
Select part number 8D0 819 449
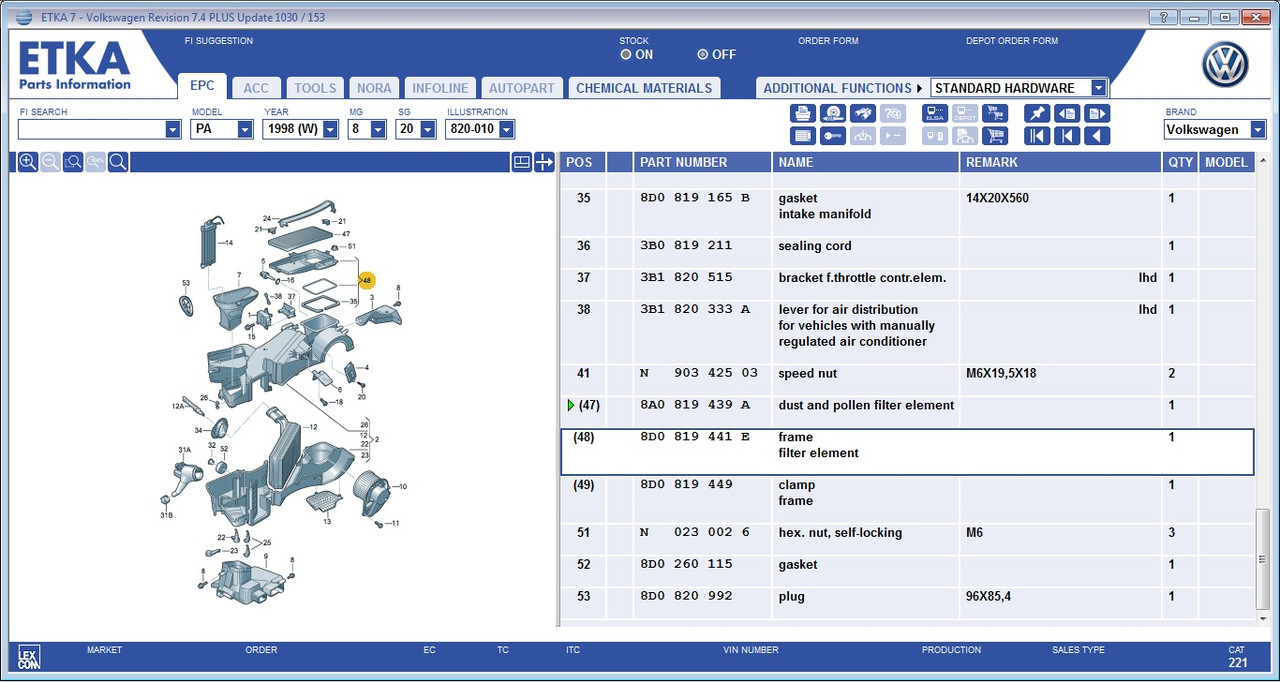(x=687, y=485)
